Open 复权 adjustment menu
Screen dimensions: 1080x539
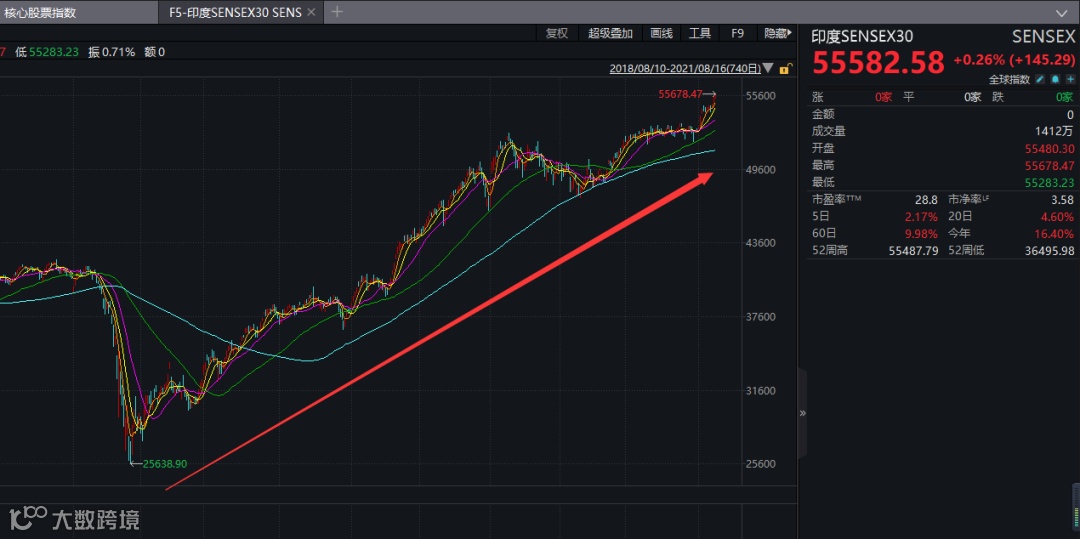pyautogui.click(x=557, y=33)
